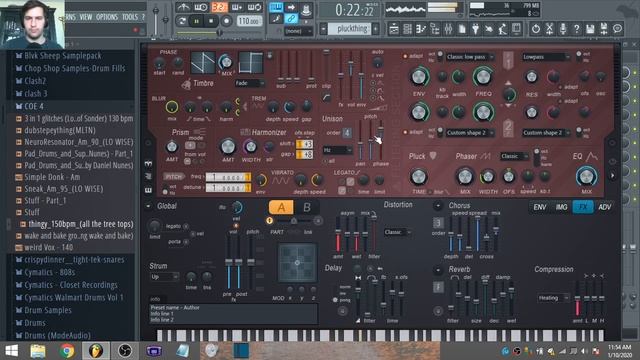Click the undo history circular-arrow icon
Image resolution: width=640 pixels, height=360 pixels.
pyautogui.click(x=536, y=29)
